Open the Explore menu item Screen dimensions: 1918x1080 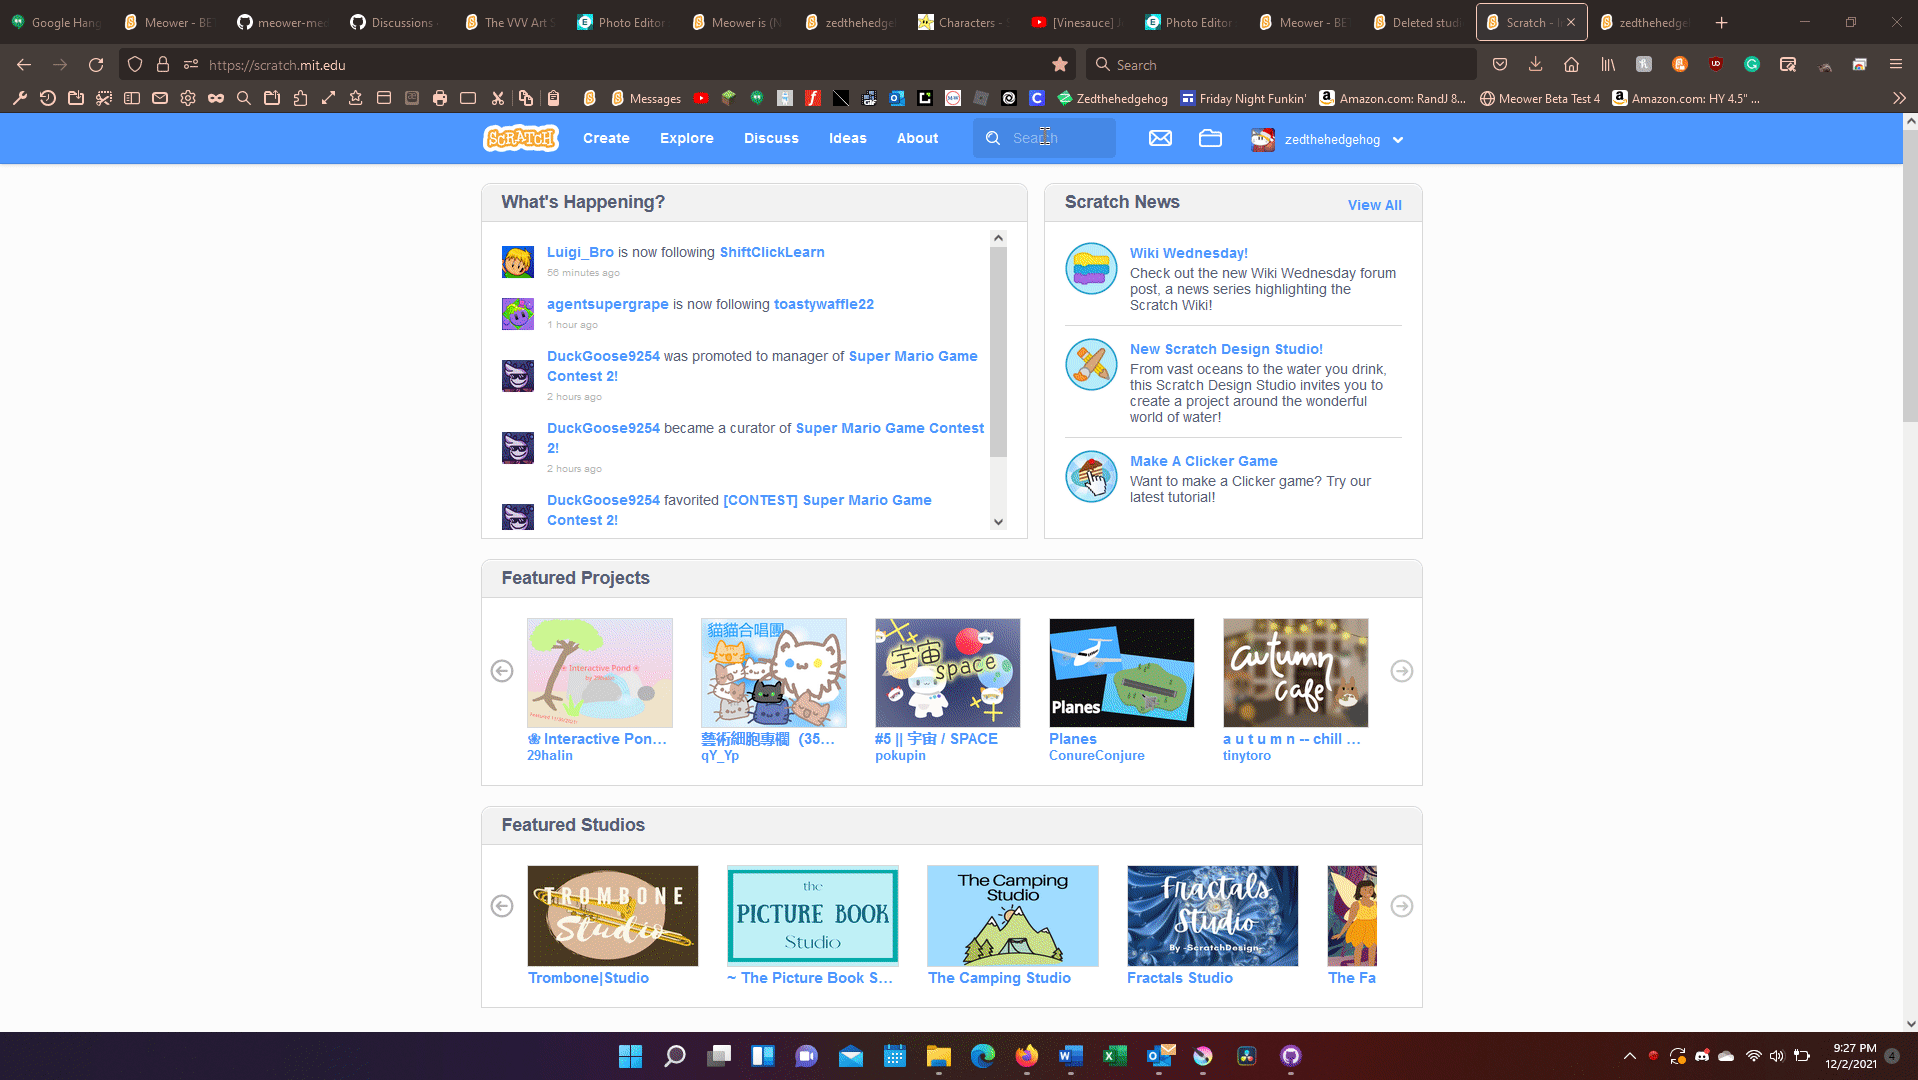(x=686, y=138)
